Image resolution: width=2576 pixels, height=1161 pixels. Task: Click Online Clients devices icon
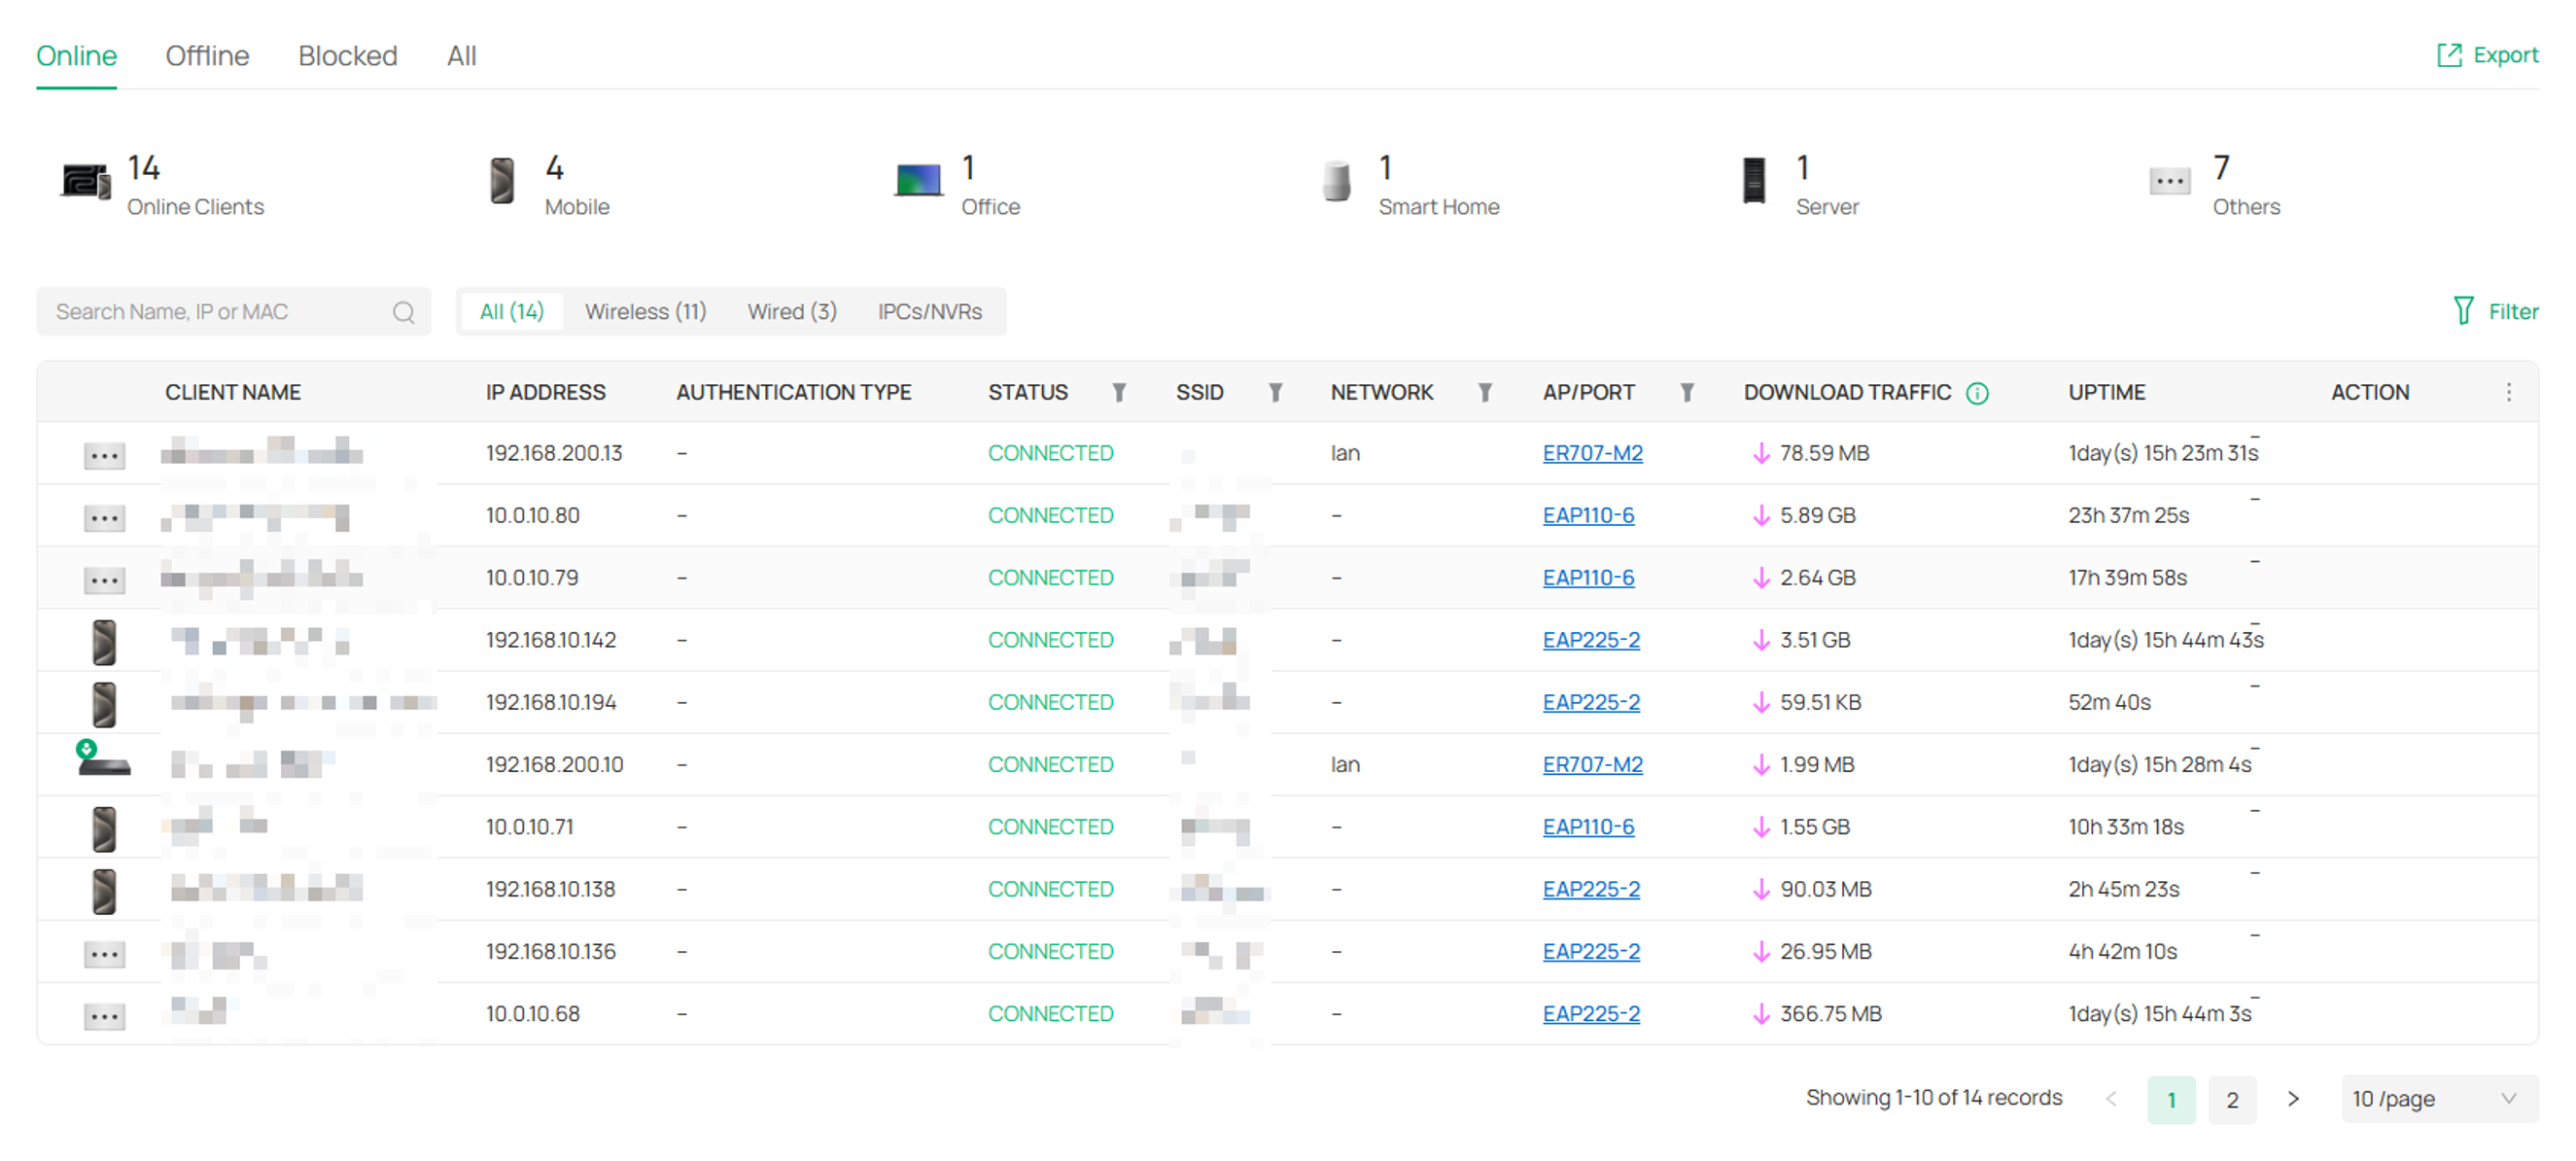pos(86,182)
